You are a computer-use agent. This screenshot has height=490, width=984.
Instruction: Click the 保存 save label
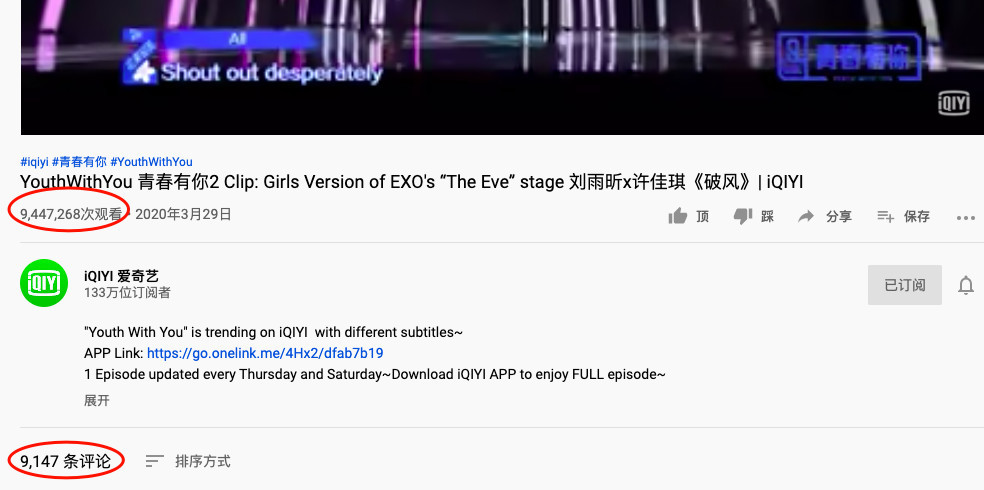coord(916,216)
